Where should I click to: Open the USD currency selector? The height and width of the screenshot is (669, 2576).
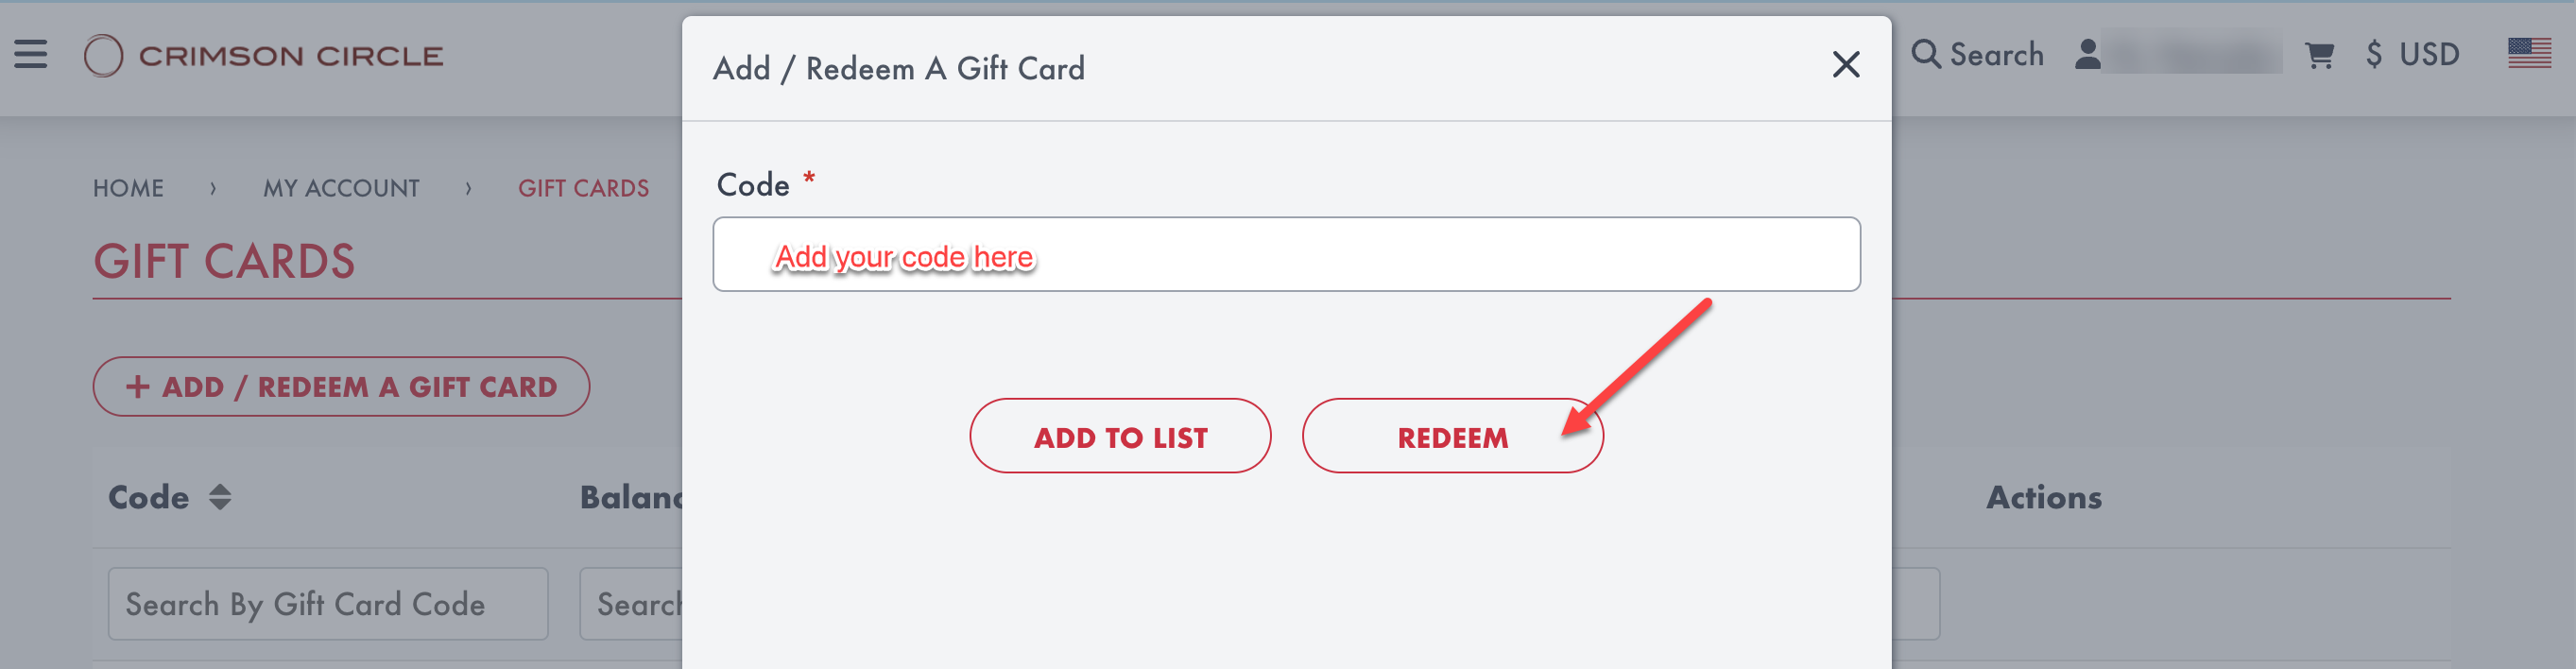coord(2412,54)
